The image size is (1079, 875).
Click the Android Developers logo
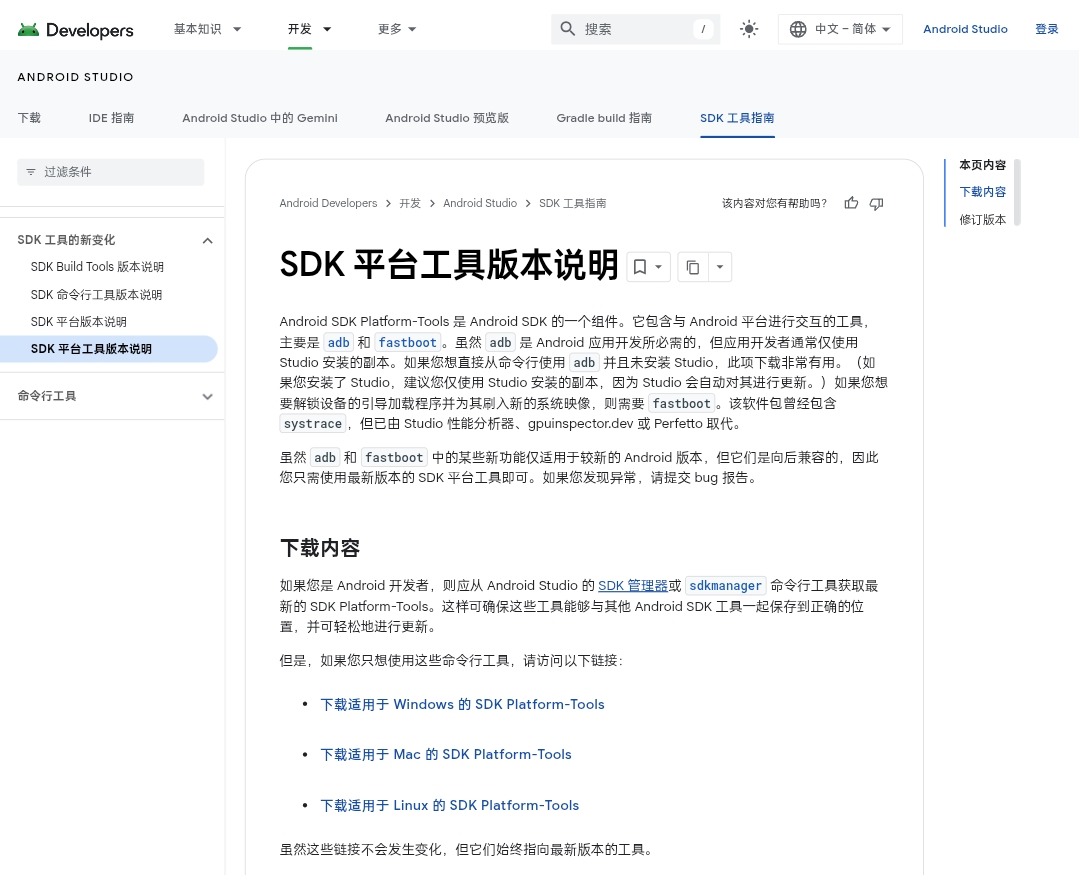coord(75,30)
